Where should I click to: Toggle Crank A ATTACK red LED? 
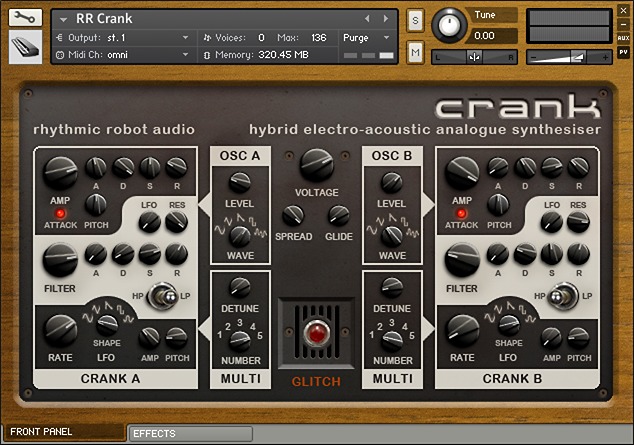coord(60,213)
